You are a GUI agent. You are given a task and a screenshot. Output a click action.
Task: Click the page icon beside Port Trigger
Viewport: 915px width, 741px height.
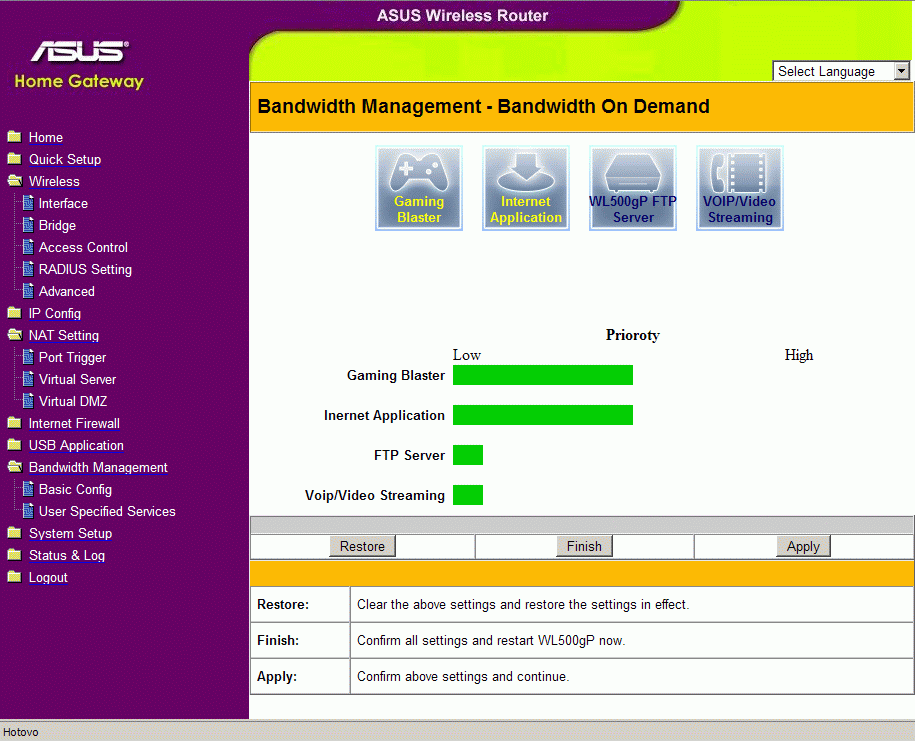(28, 357)
